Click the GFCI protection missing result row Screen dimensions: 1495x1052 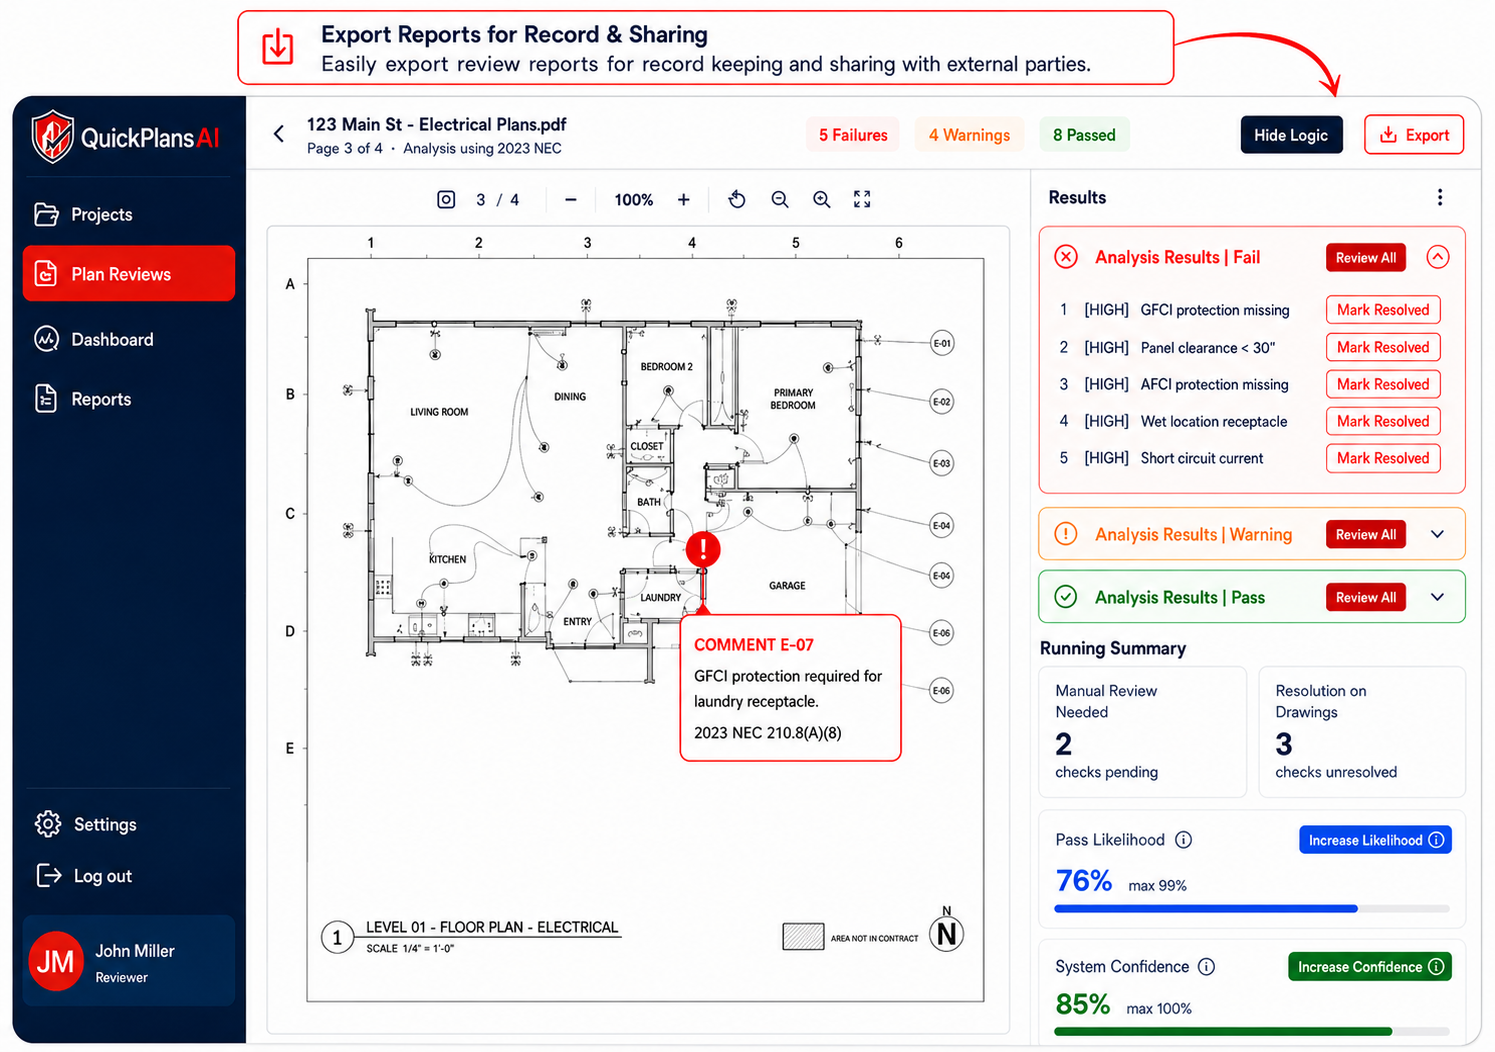click(x=1250, y=310)
